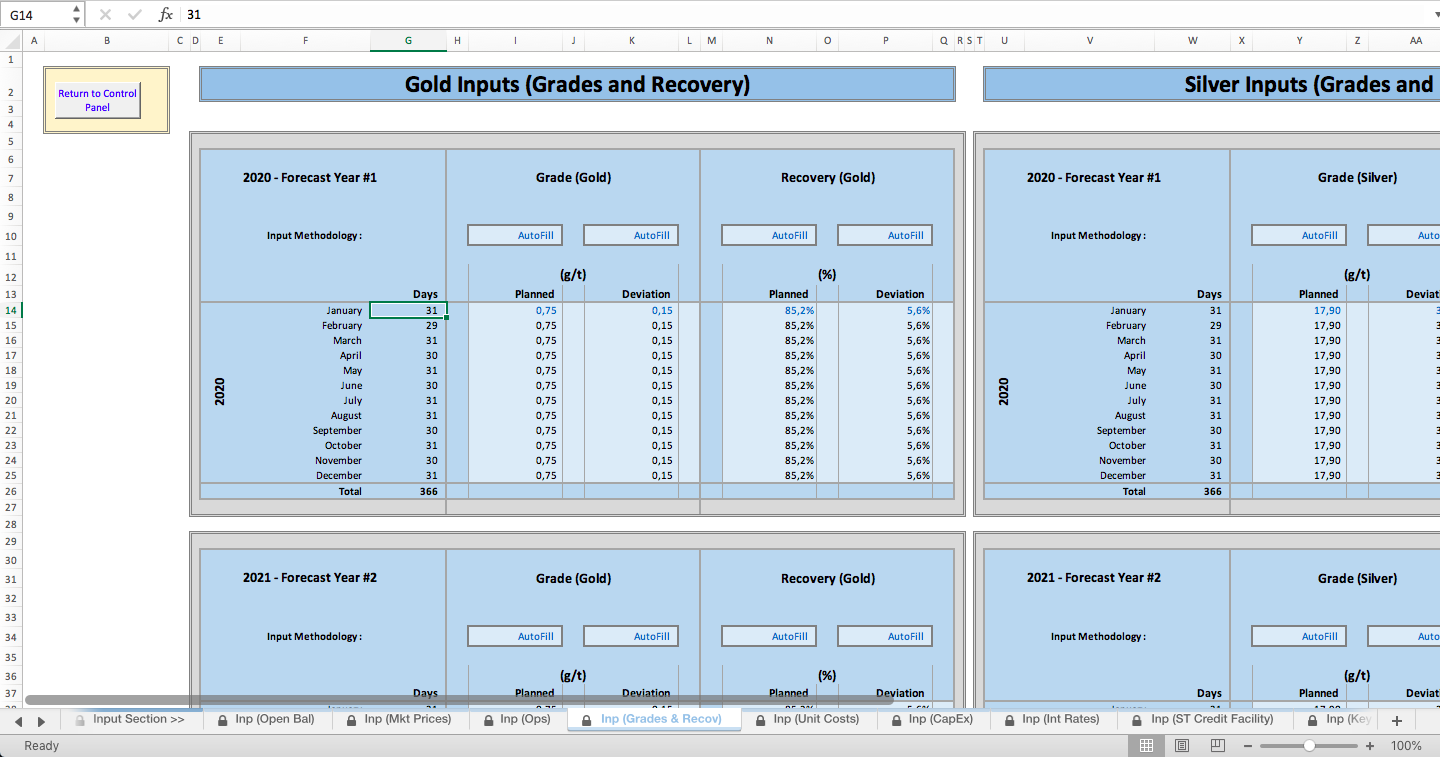Image resolution: width=1440 pixels, height=757 pixels.
Task: Click the Gold table February days cell 29
Action: [408, 325]
